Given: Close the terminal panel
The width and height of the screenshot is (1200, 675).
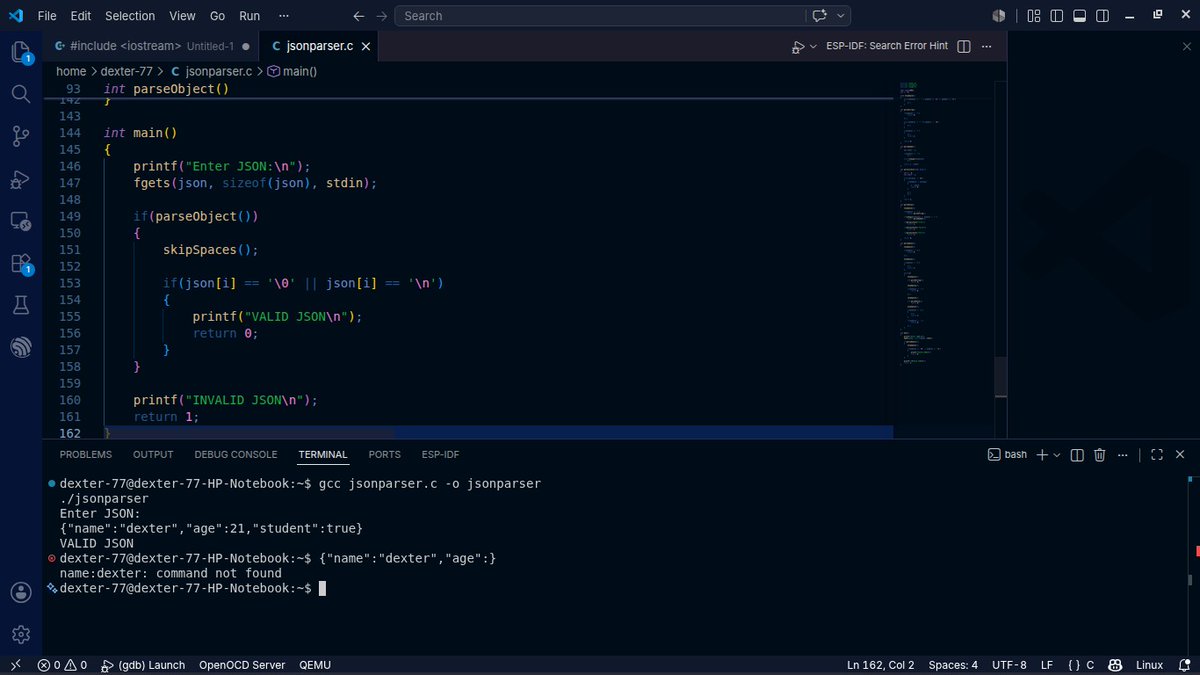Looking at the screenshot, I should pyautogui.click(x=1181, y=454).
